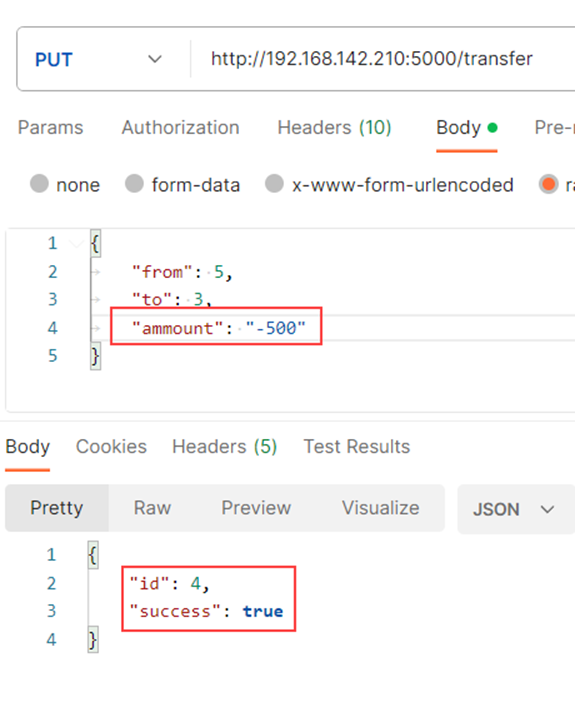Viewport: 575px width, 702px height.
Task: Click the "ammount": "-500" line
Action: tap(219, 329)
